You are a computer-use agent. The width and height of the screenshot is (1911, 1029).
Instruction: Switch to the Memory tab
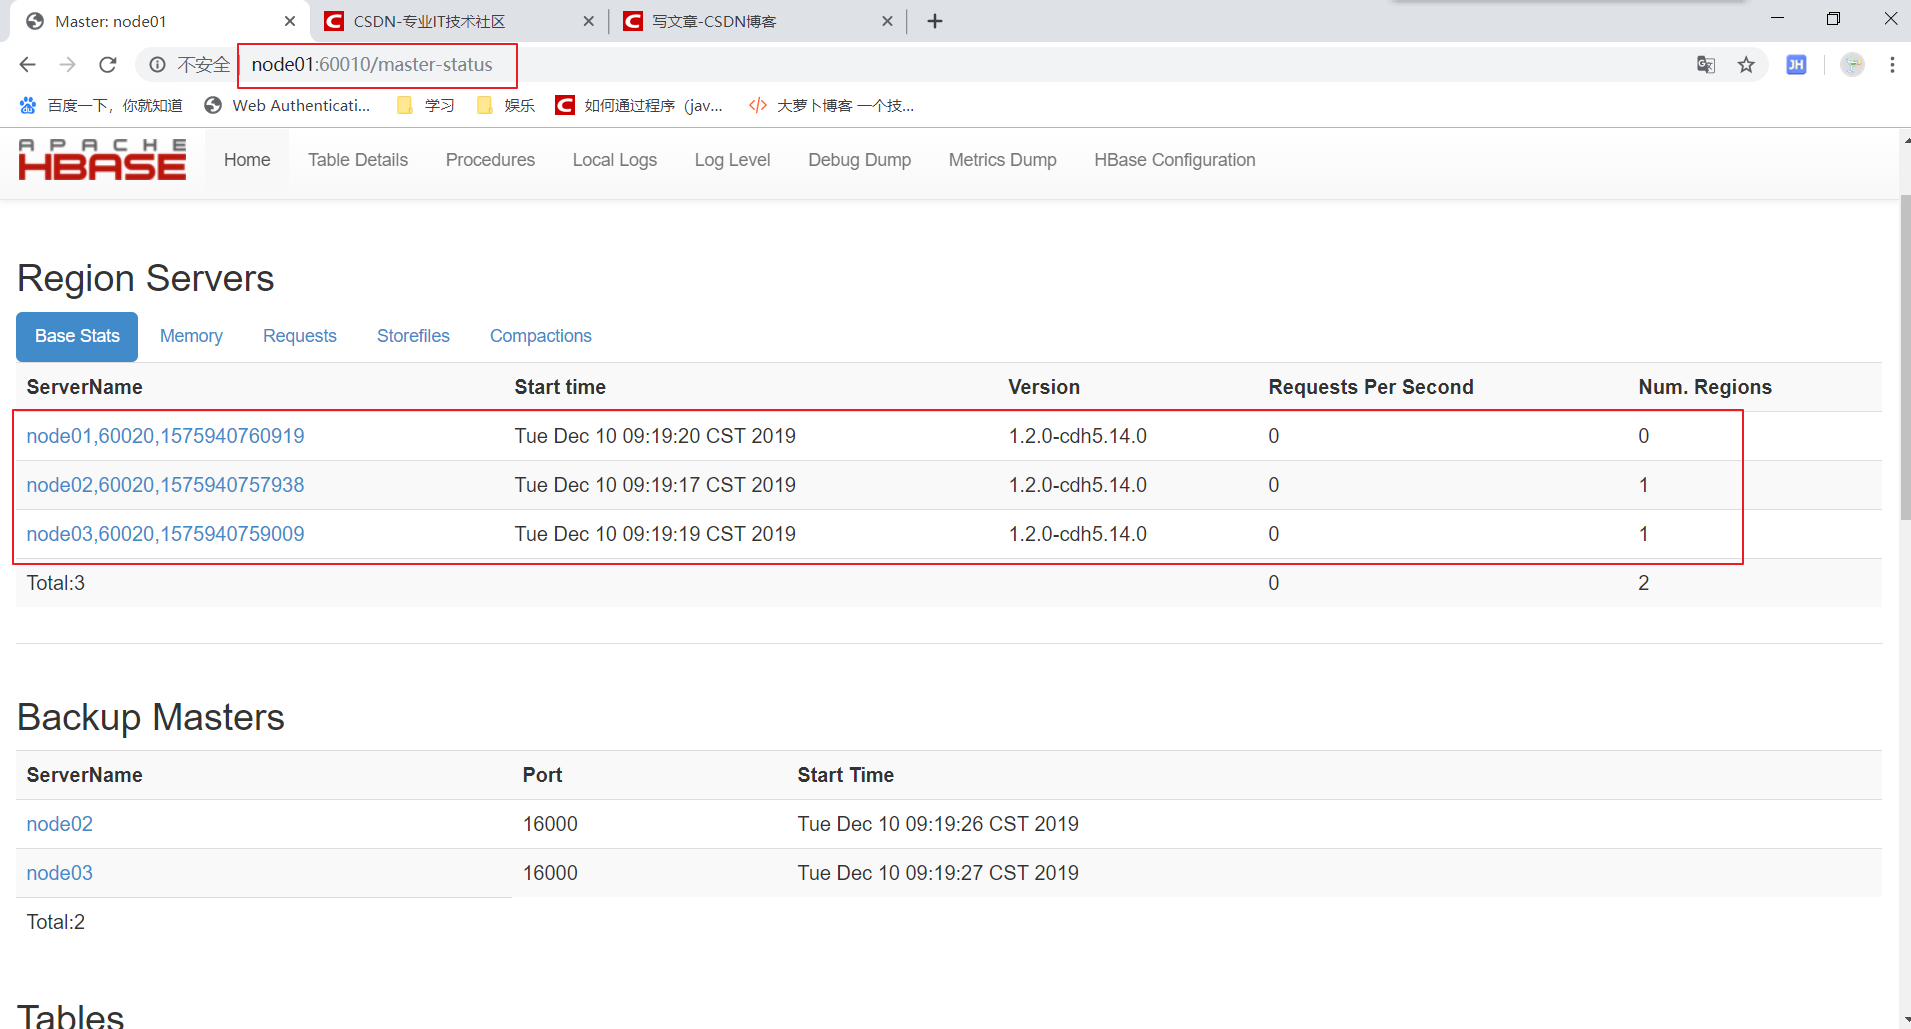coord(191,336)
